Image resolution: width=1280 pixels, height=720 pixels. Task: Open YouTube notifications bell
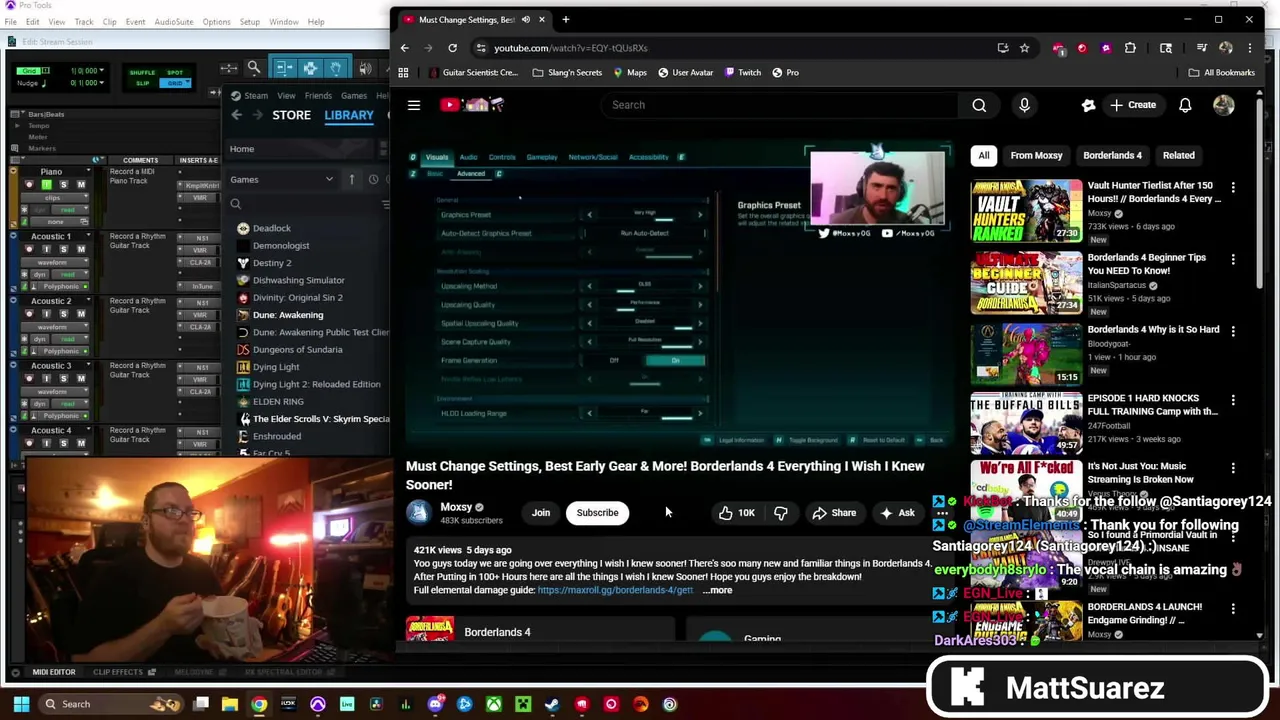click(1185, 105)
